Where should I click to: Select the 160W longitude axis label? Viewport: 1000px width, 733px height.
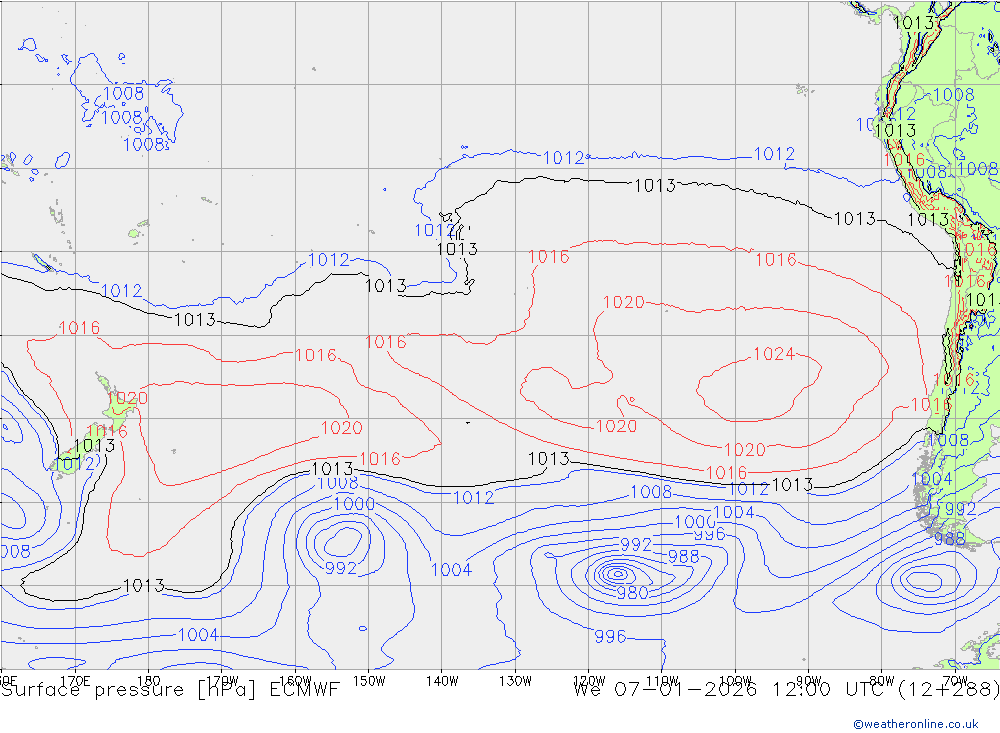295,681
